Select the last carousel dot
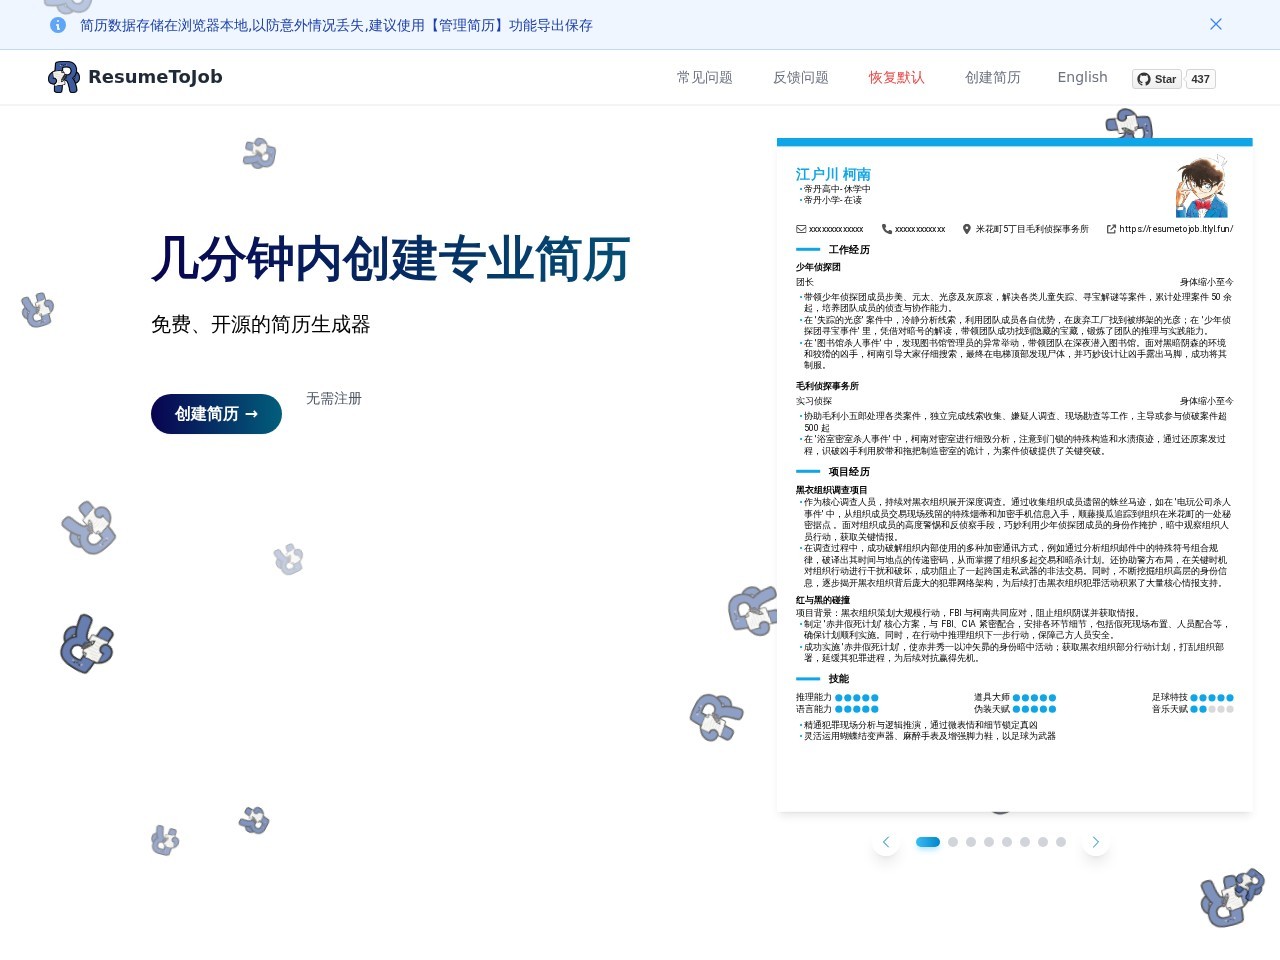The width and height of the screenshot is (1280, 960). (1061, 842)
